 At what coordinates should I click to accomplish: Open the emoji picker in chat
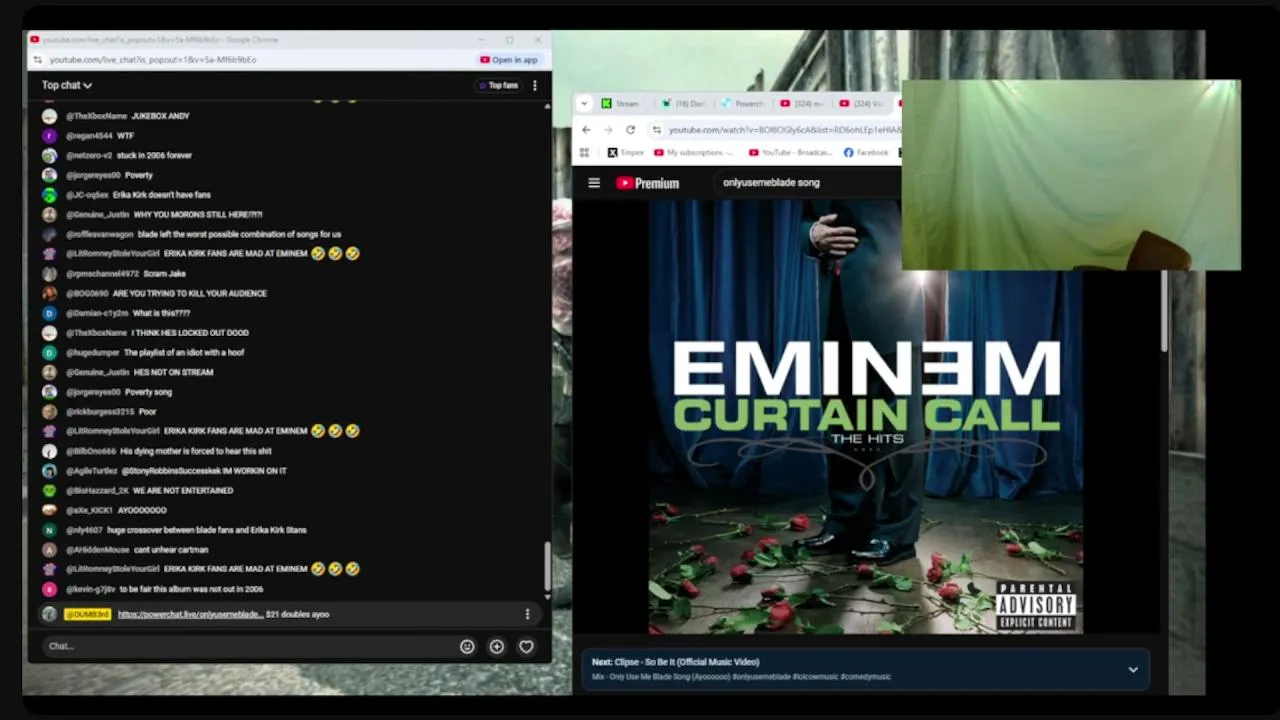click(x=467, y=646)
